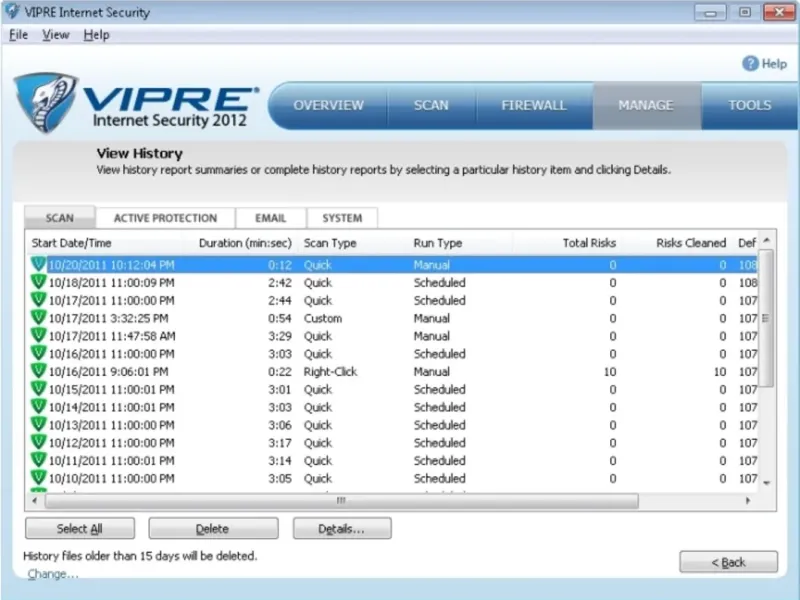Go to the Firewall section
Image resolution: width=800 pixels, height=600 pixels.
tap(534, 105)
